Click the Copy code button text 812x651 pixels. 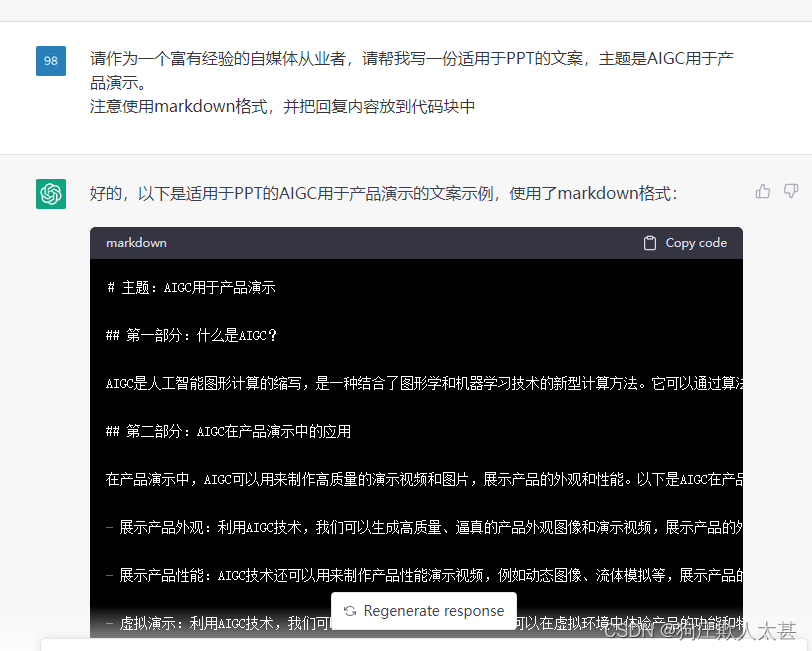pos(696,243)
